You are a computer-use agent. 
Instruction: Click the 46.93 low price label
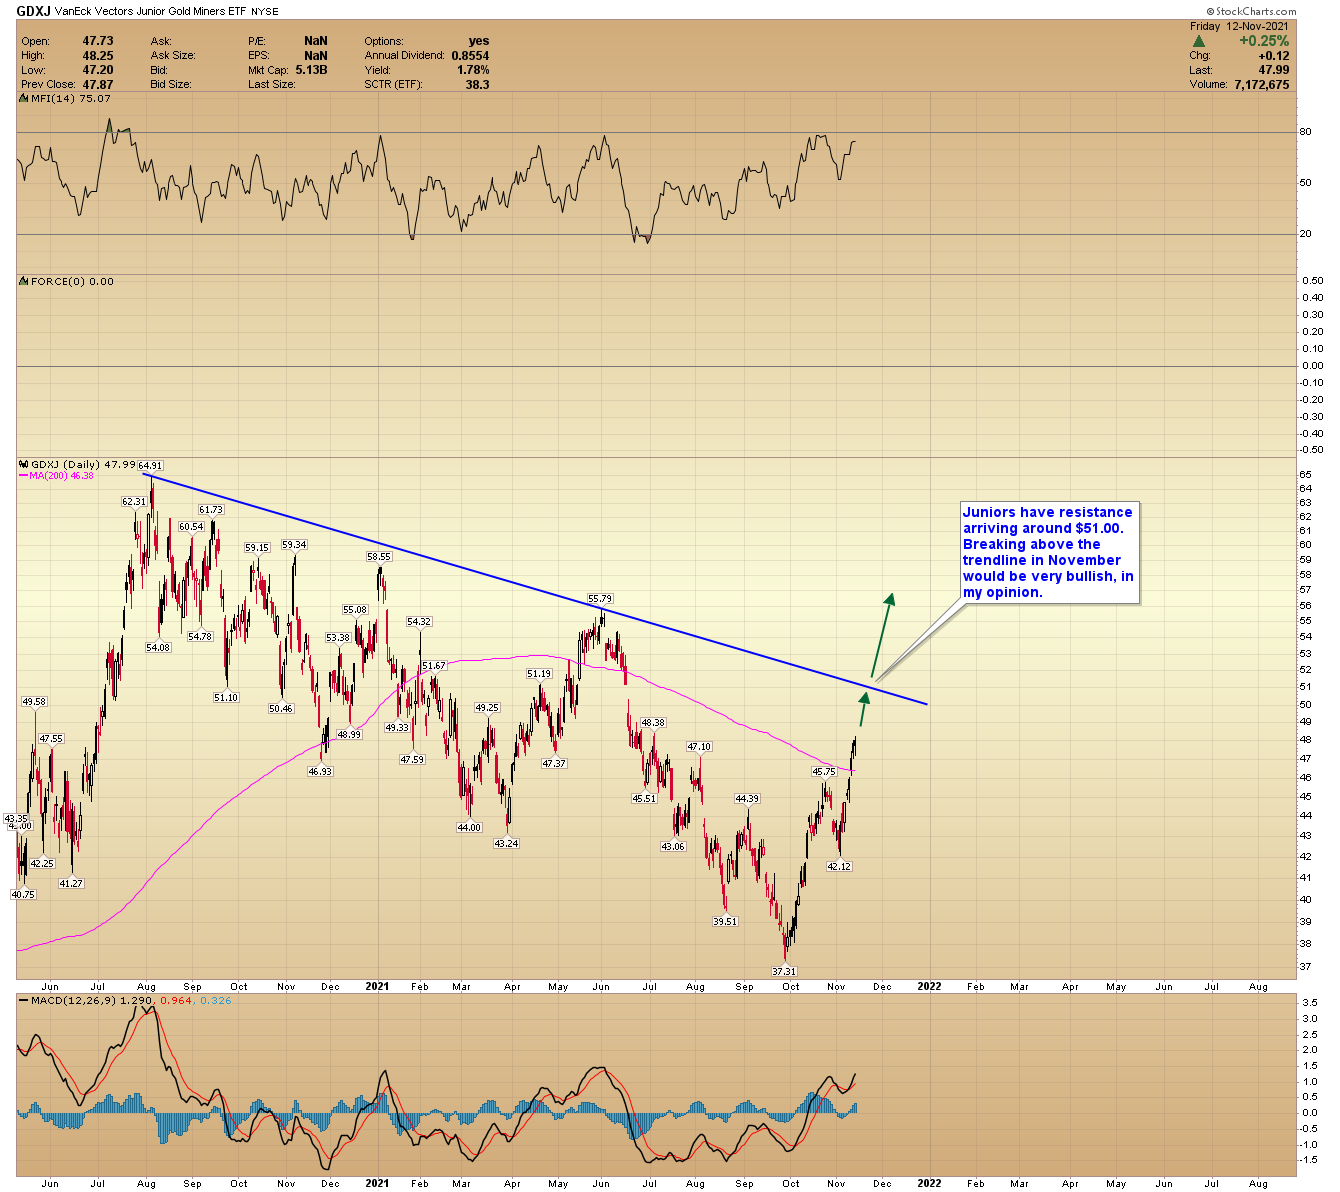click(x=320, y=771)
